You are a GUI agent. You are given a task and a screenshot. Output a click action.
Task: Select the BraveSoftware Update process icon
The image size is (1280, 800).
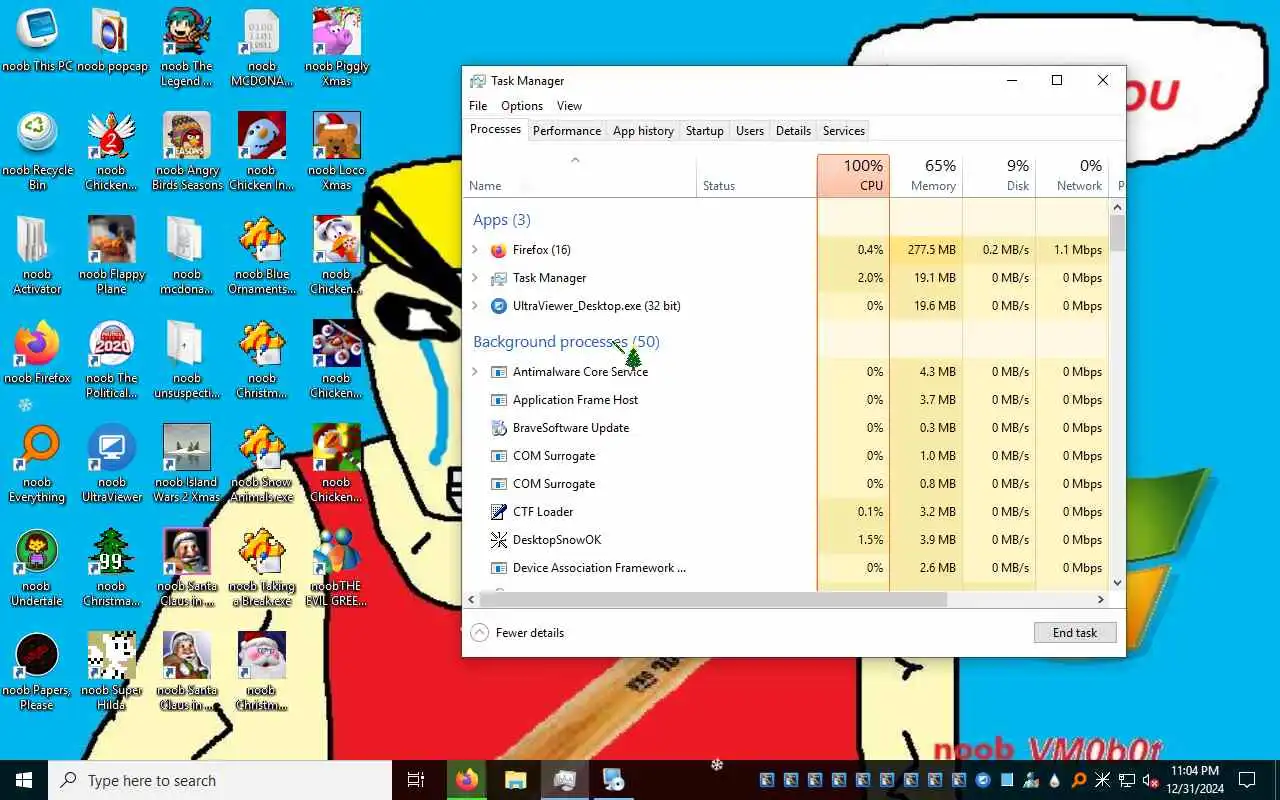pos(499,428)
